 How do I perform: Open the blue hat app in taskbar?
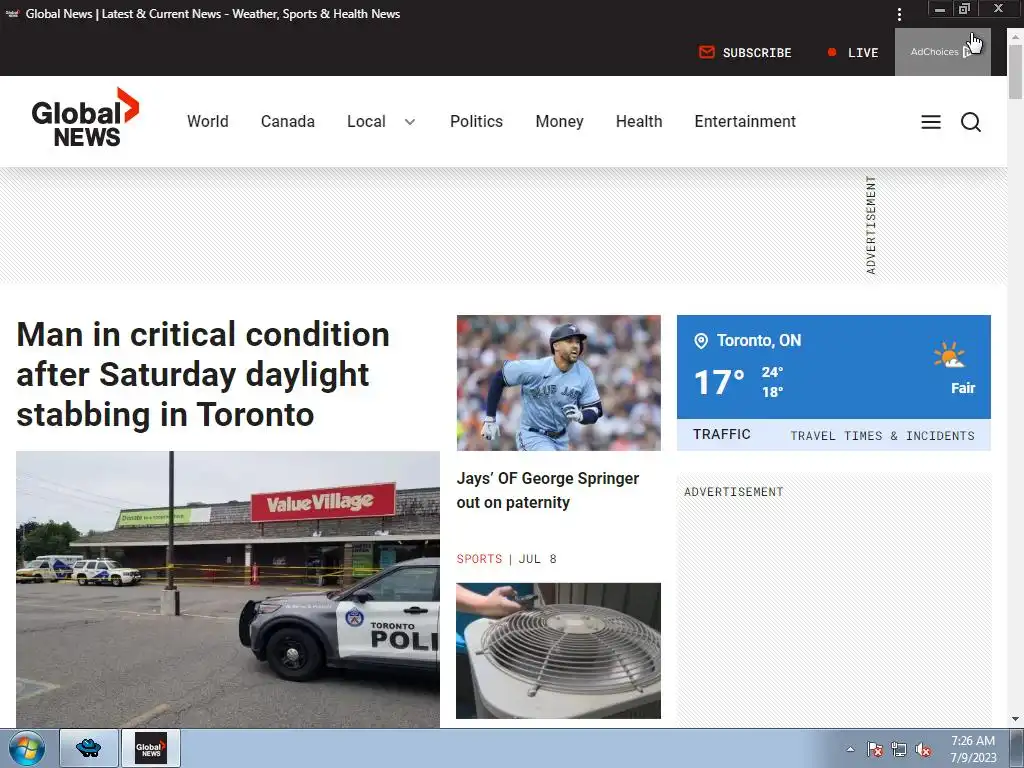tap(89, 748)
